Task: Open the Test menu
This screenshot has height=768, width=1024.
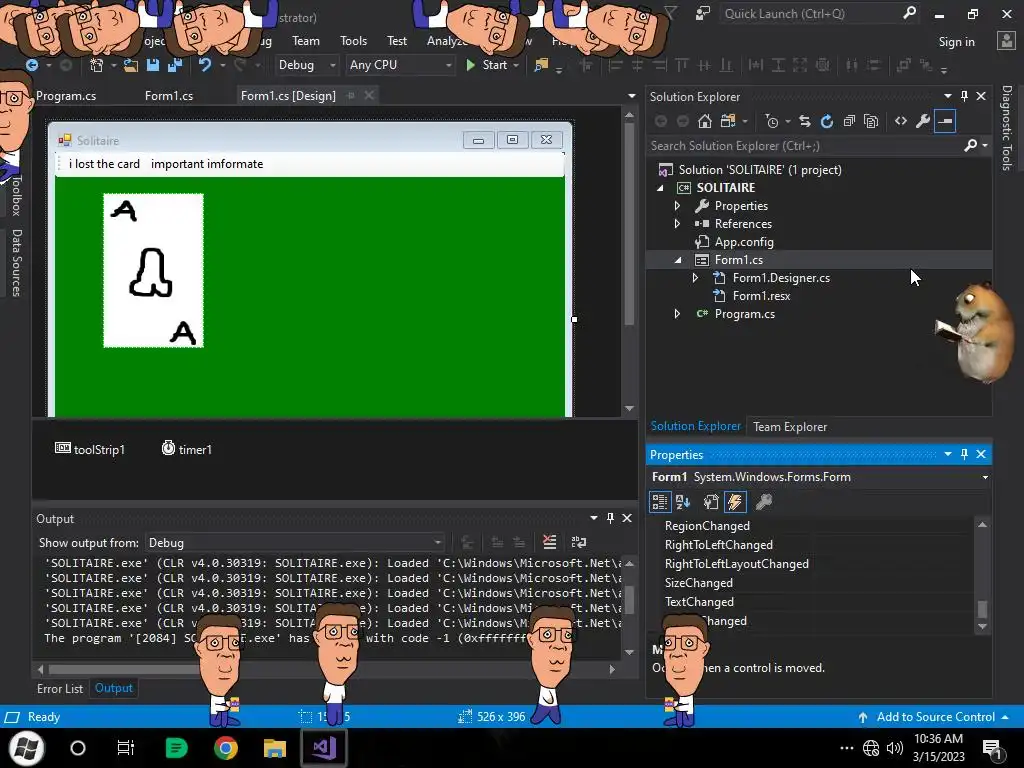Action: [x=396, y=40]
